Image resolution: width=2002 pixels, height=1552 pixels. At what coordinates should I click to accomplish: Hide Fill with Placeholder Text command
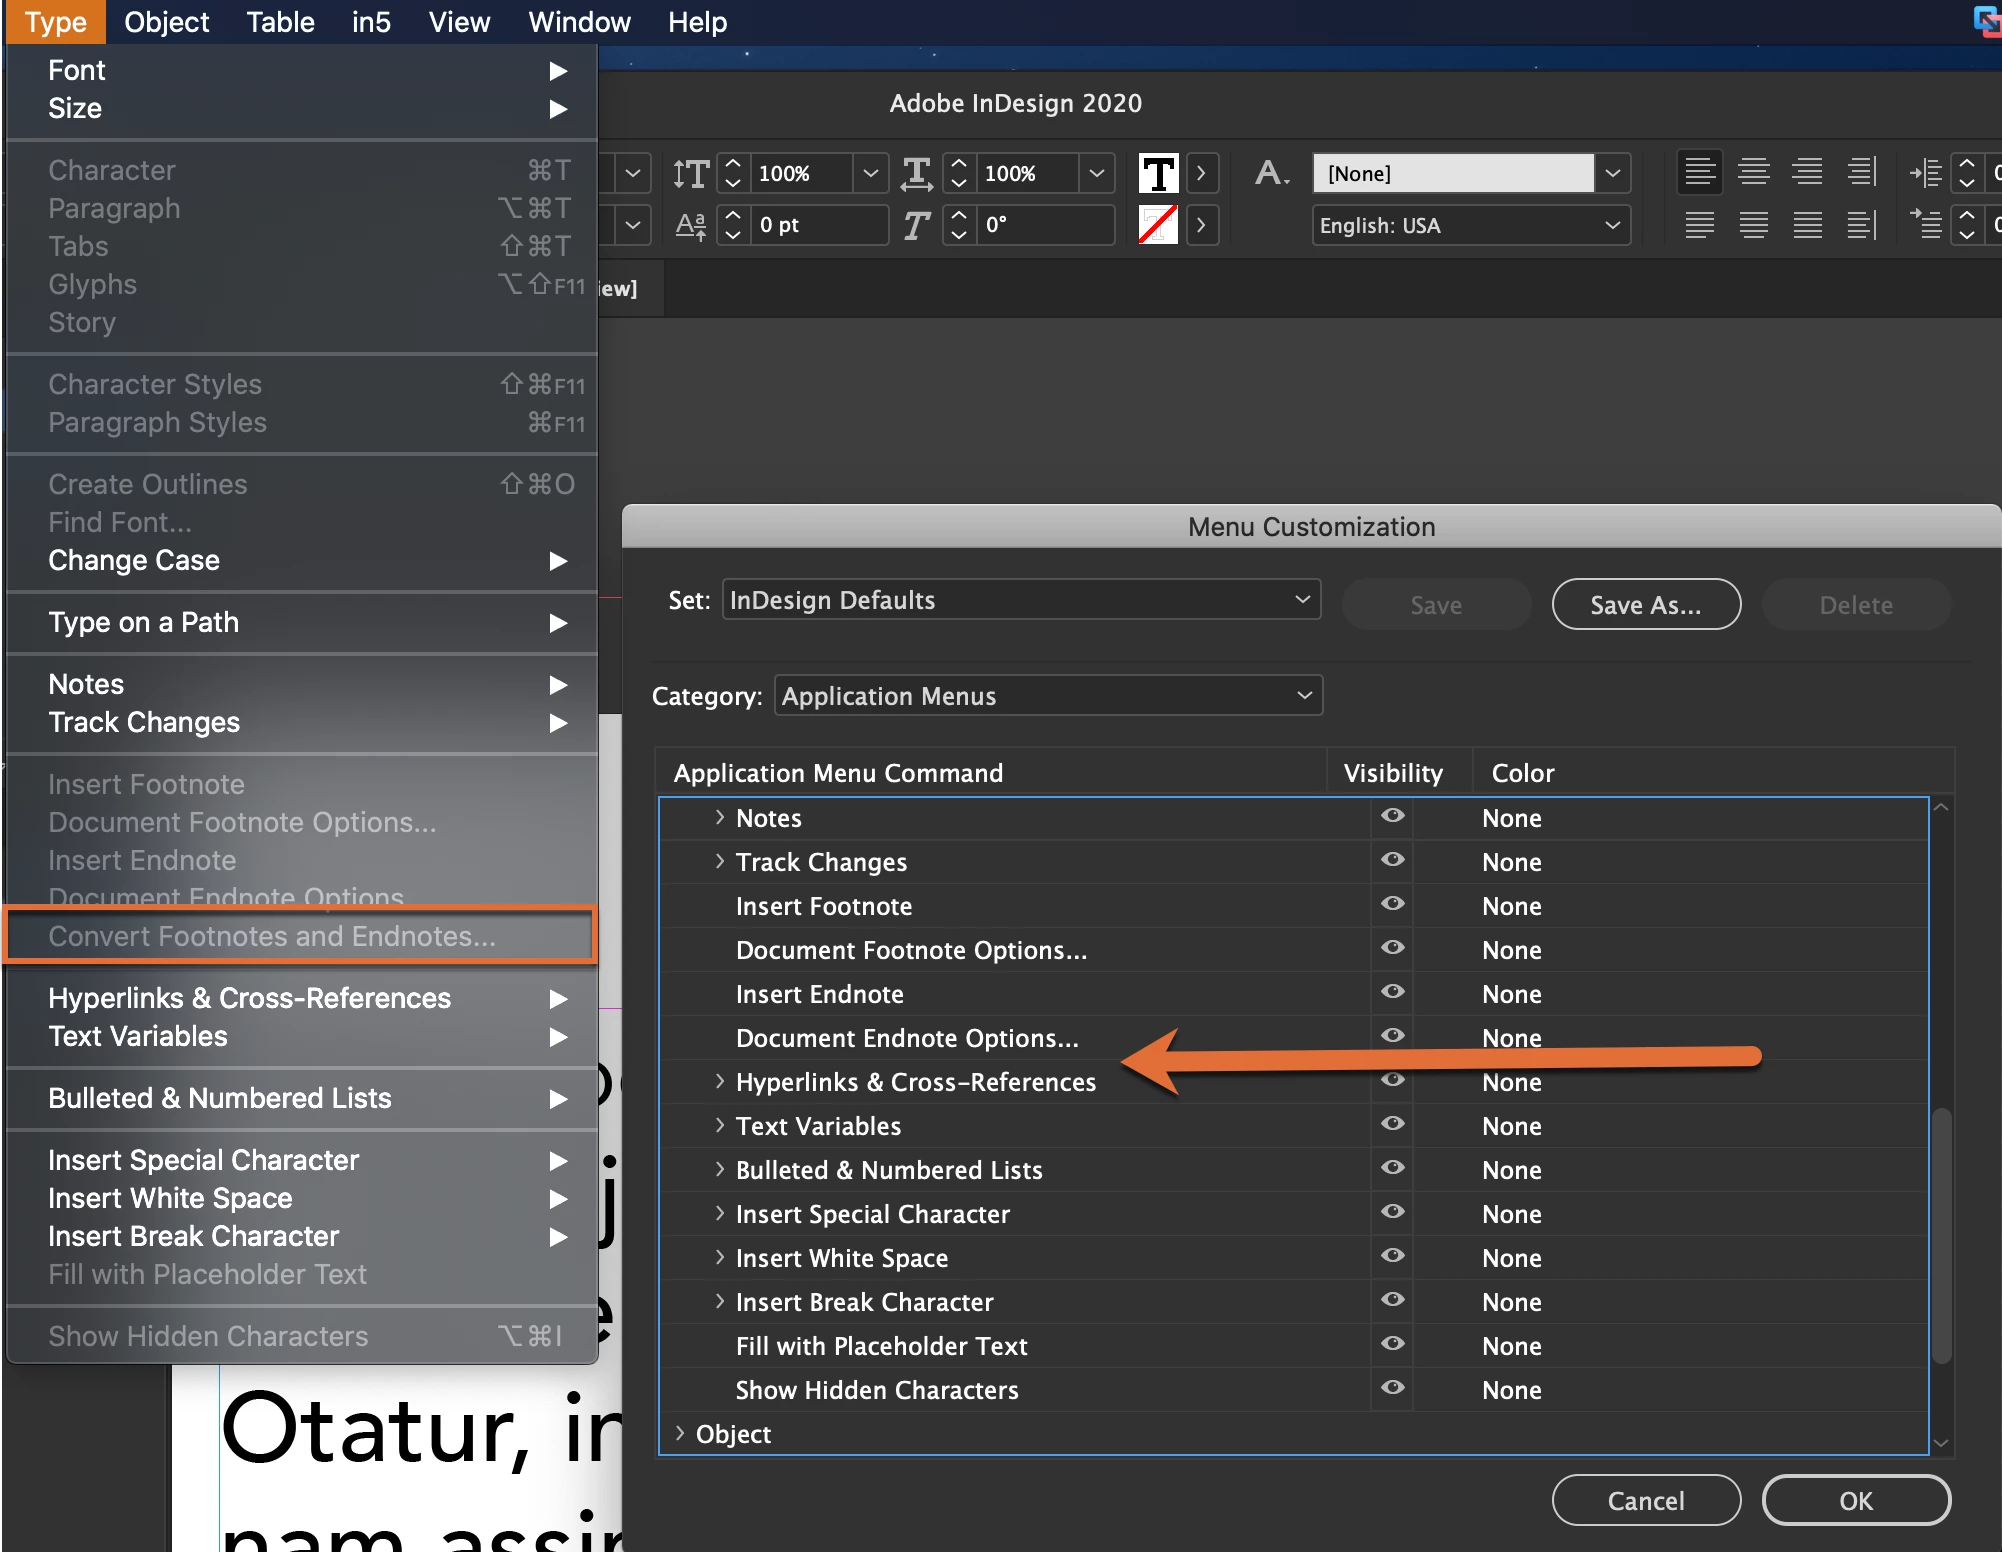pyautogui.click(x=1392, y=1344)
